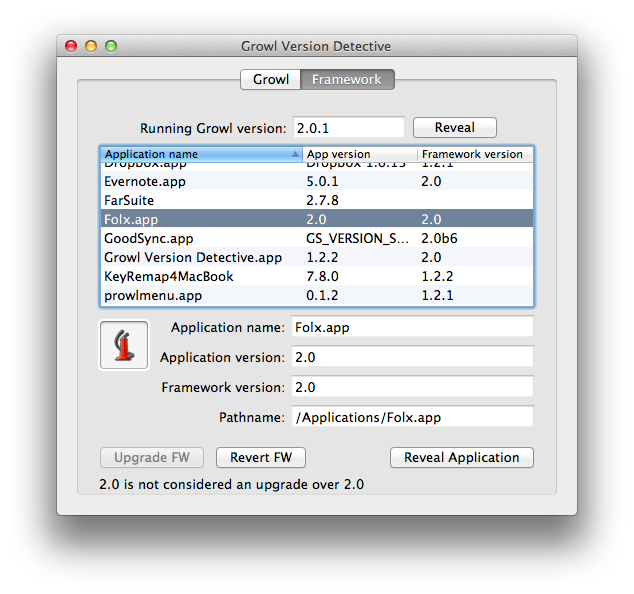Zoom the window with the green button
This screenshot has width=634, height=594.
111,46
